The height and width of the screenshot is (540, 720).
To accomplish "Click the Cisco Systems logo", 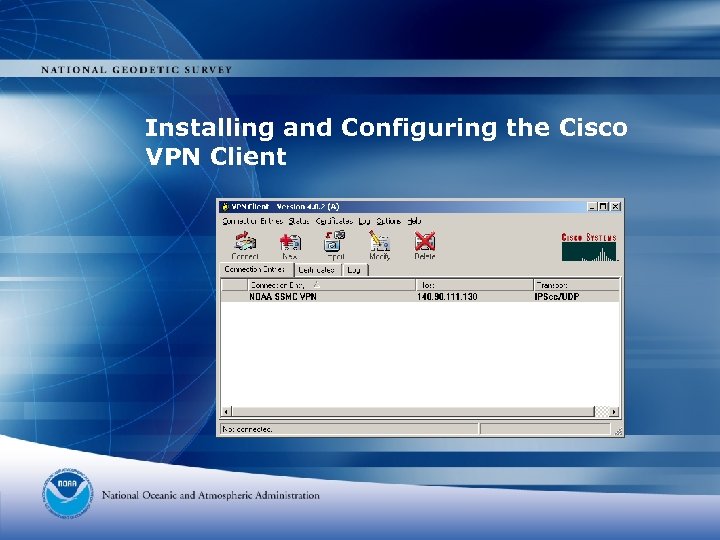I will pos(589,247).
